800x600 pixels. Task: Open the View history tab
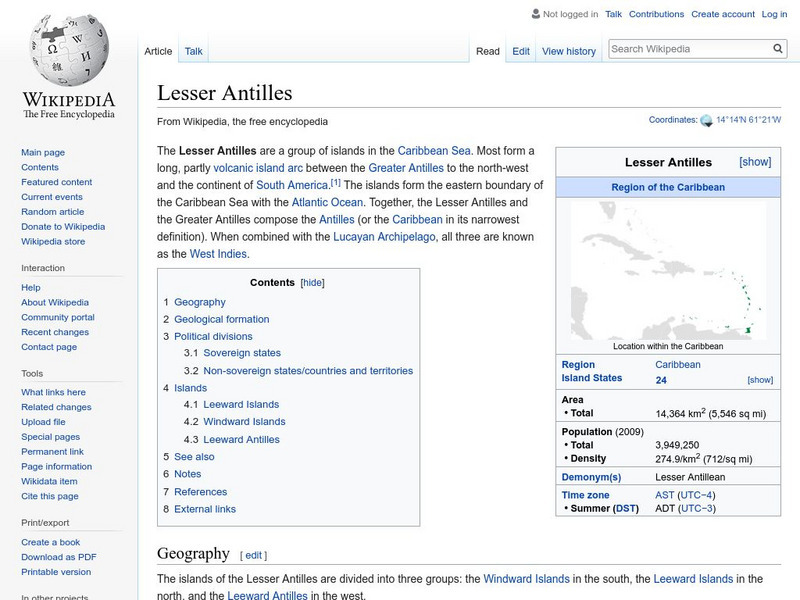click(x=569, y=51)
